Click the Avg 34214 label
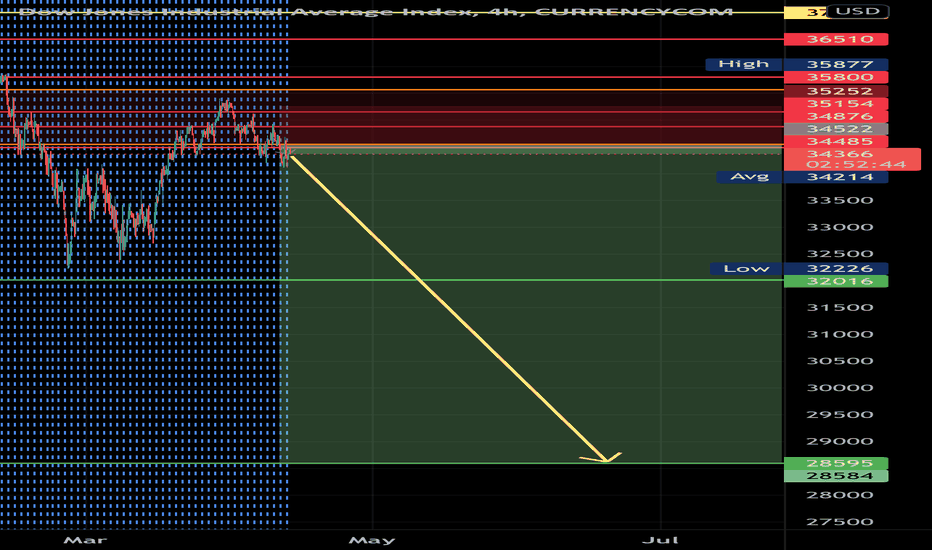This screenshot has height=550, width=932. [x=802, y=177]
